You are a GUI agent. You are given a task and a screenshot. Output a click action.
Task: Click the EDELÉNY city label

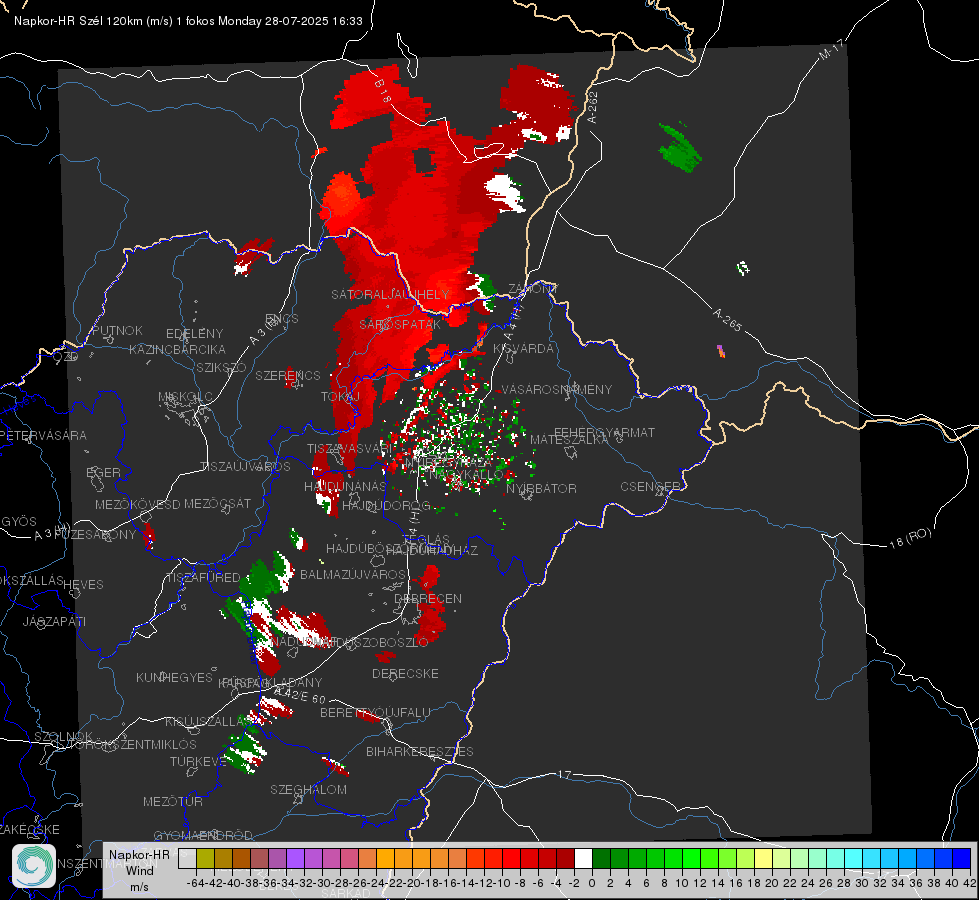(194, 334)
